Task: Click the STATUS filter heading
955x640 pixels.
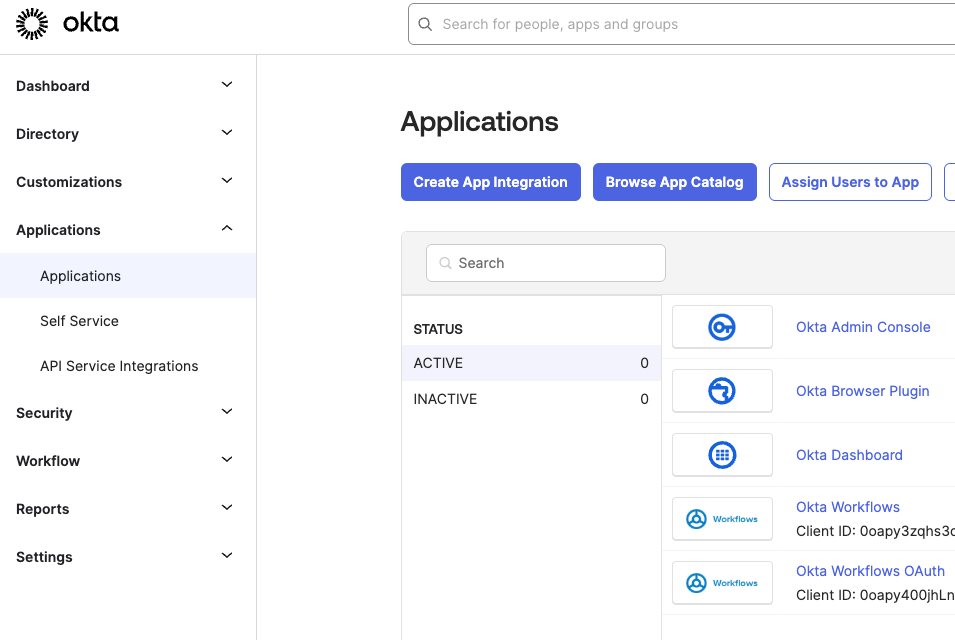Action: point(438,329)
